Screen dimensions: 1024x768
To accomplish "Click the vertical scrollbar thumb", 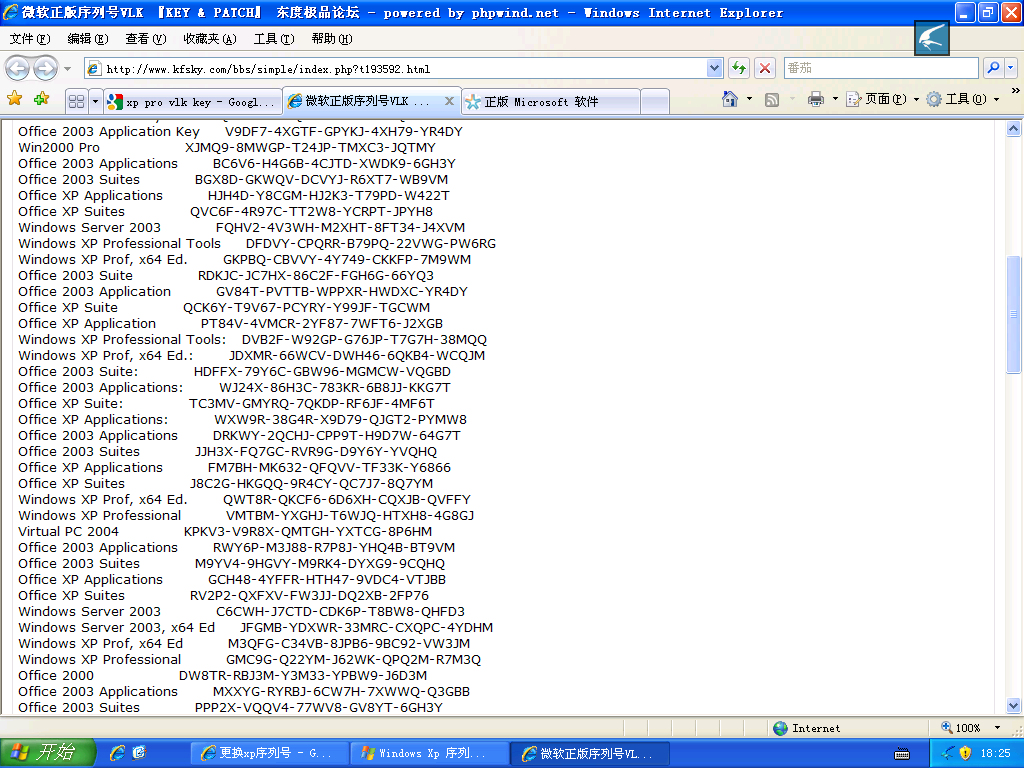I will point(1014,314).
